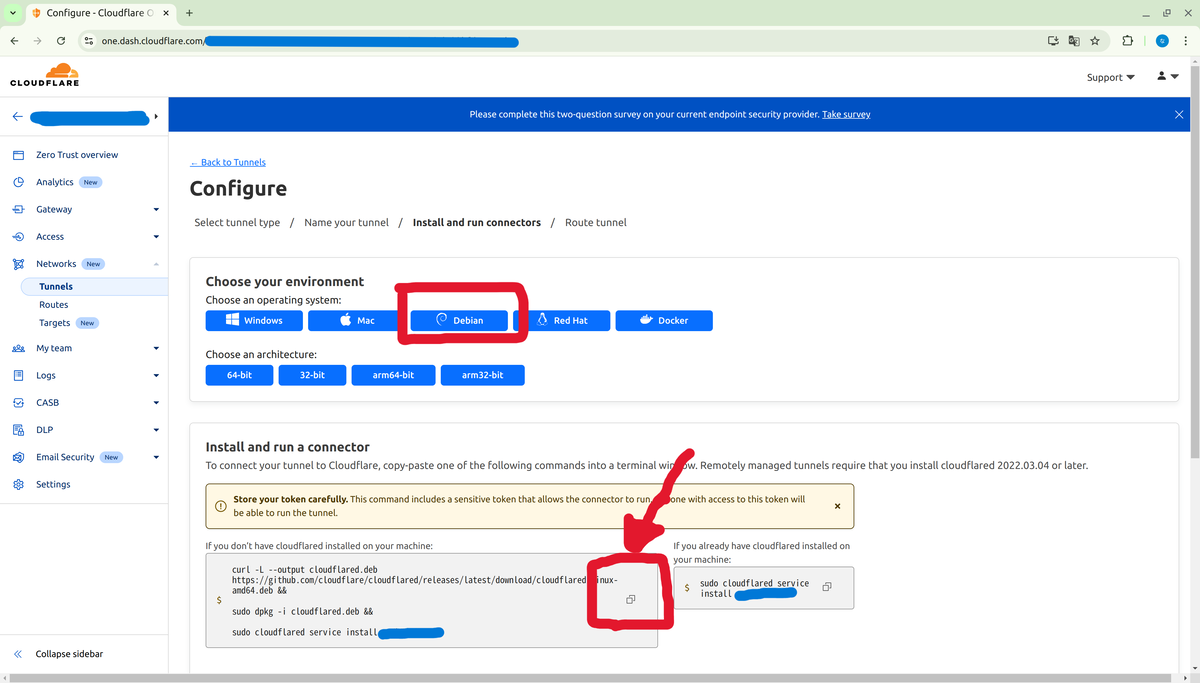Bookmark this page with the star
Screen dimensions: 1200x683
[x=1095, y=41]
